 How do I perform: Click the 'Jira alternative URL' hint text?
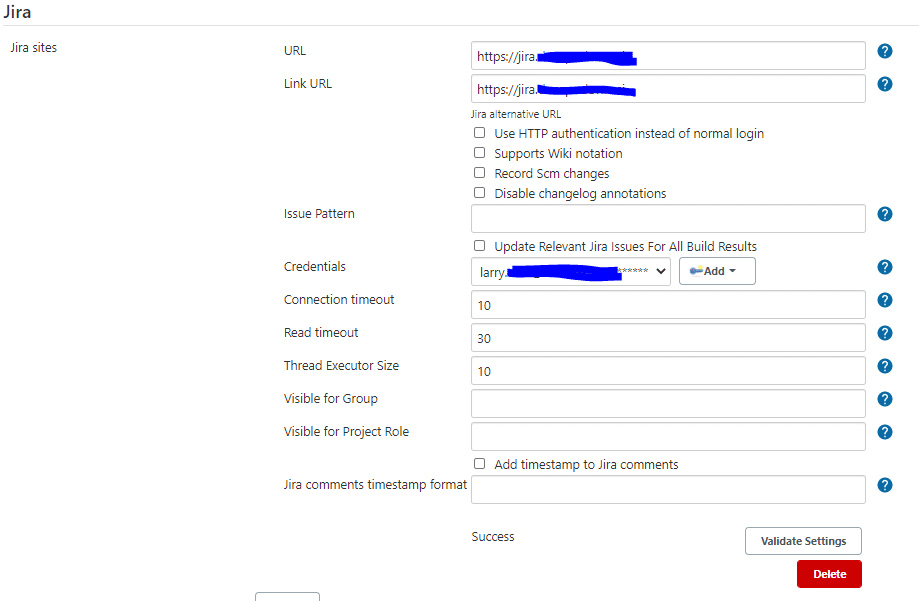516,114
